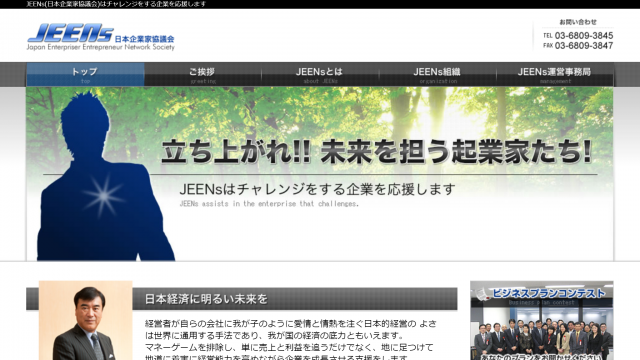Click the 日本企業家協議会 text beside logo
640x360 pixels.
(x=144, y=39)
